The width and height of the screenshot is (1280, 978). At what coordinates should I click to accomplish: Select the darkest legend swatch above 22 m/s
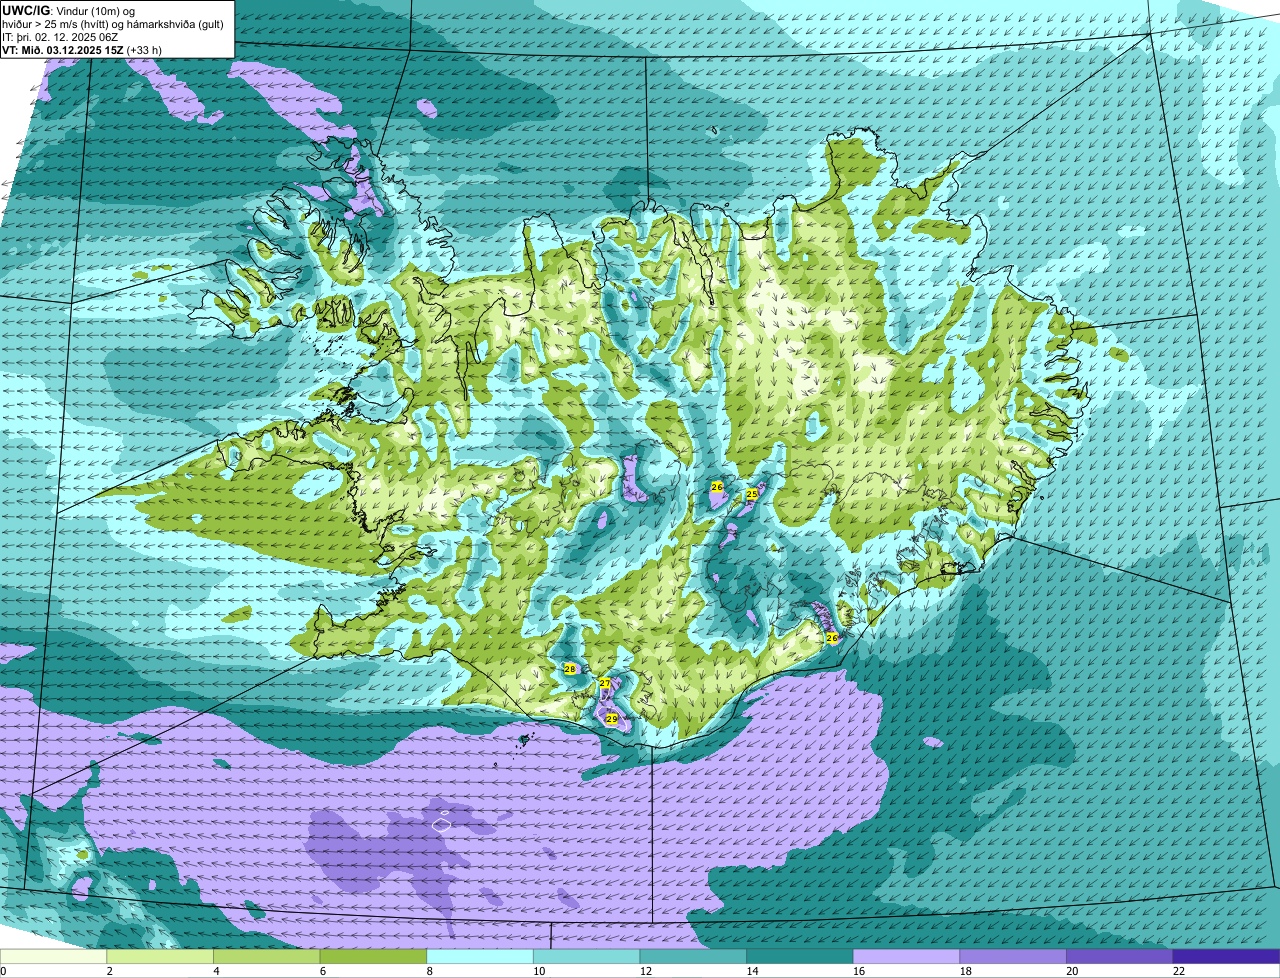pos(1227,956)
